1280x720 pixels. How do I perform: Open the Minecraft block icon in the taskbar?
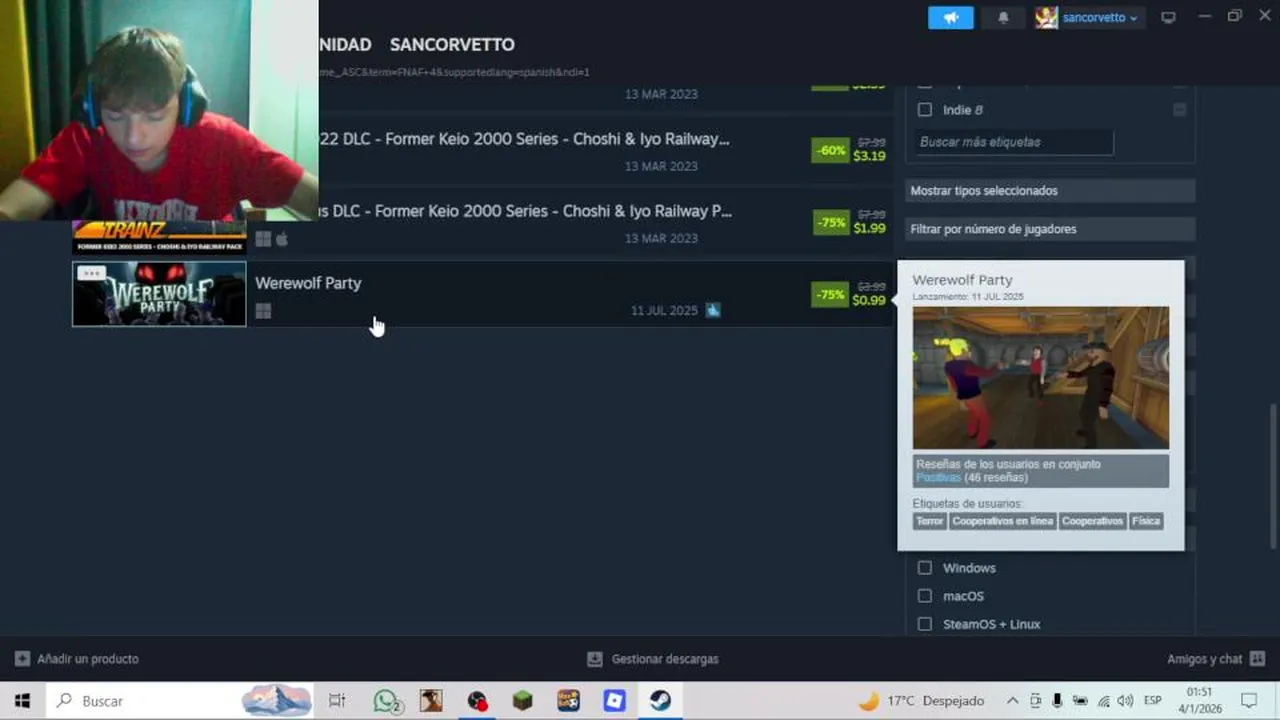(x=522, y=701)
